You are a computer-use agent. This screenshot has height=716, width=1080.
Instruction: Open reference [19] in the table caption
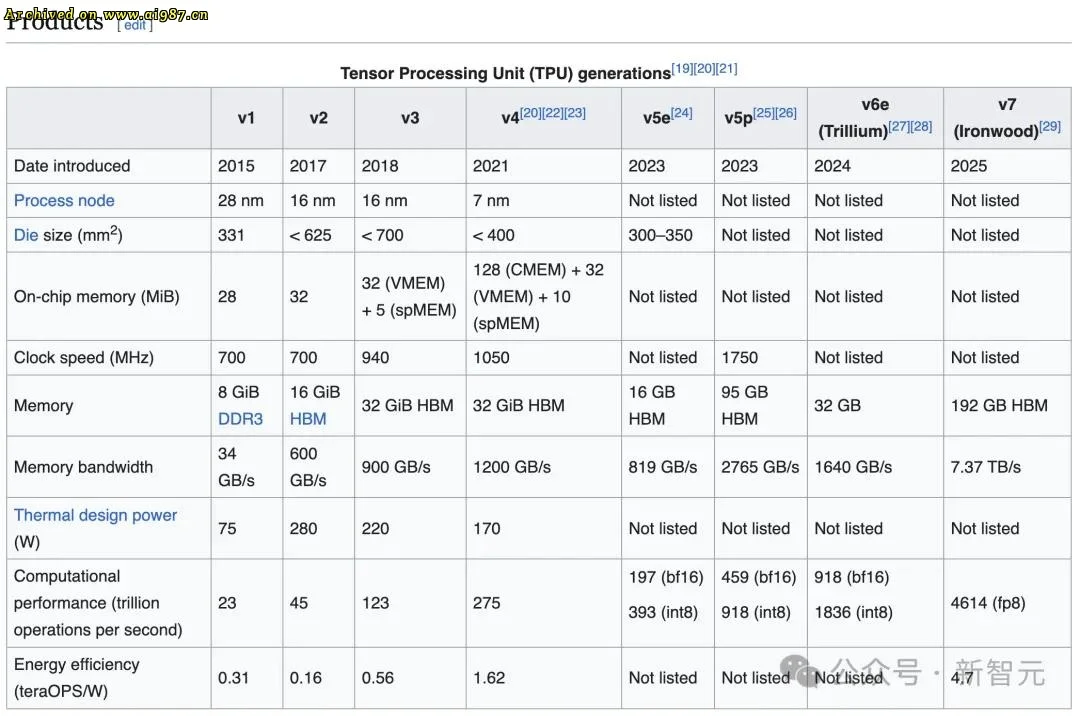coord(682,67)
